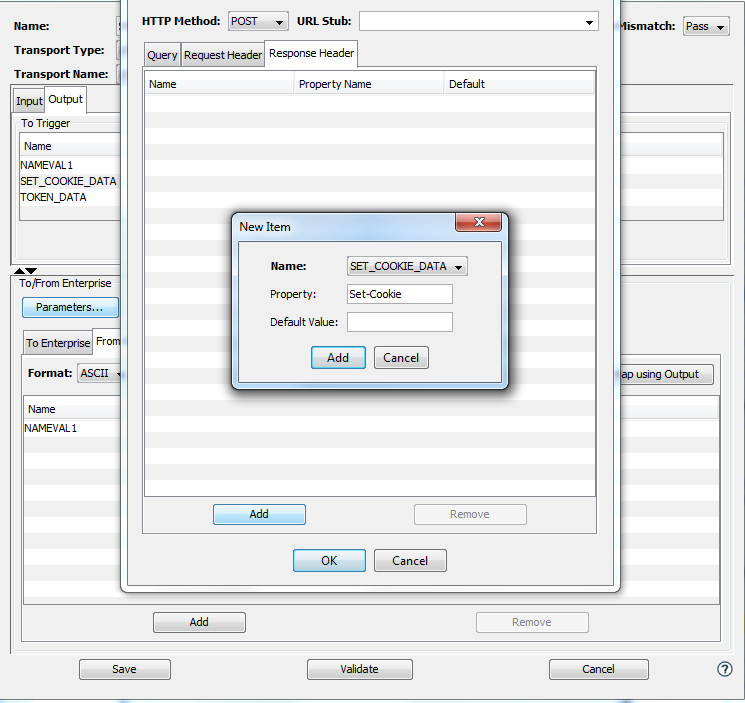Open the Mismatch Pass dropdown
The image size is (745, 703).
[x=706, y=27]
